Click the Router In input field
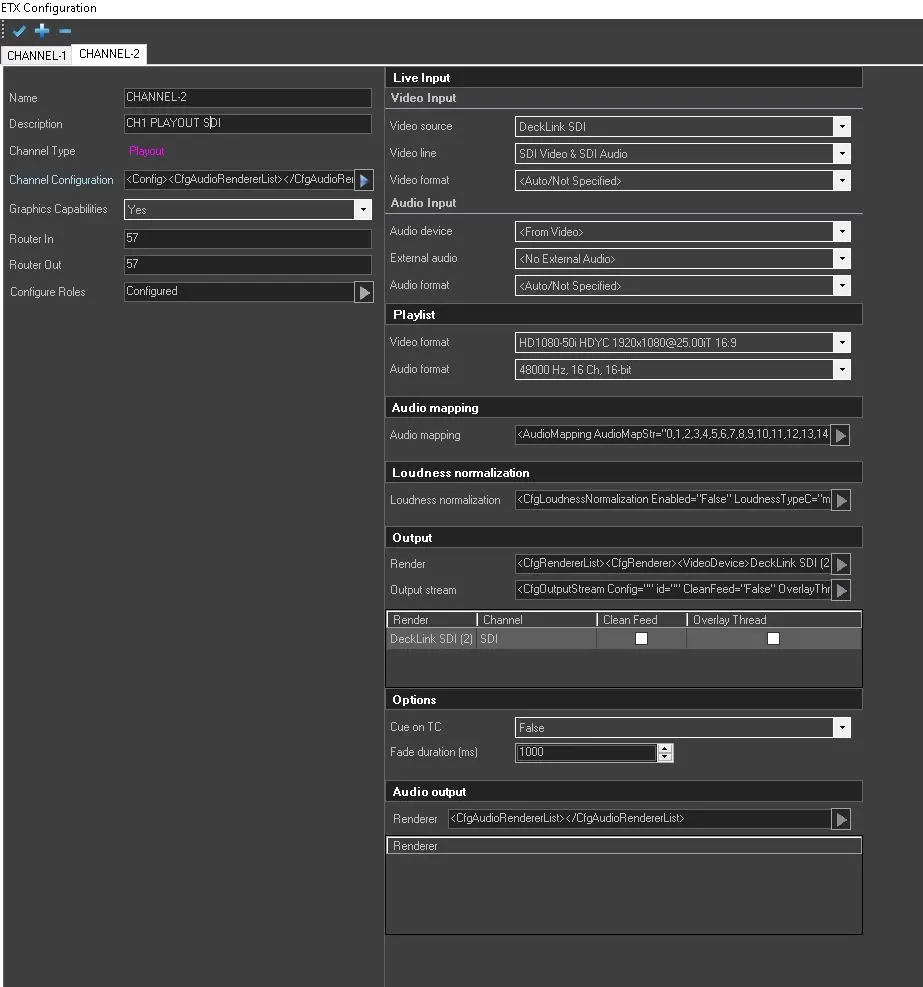The image size is (923, 987). pos(247,239)
